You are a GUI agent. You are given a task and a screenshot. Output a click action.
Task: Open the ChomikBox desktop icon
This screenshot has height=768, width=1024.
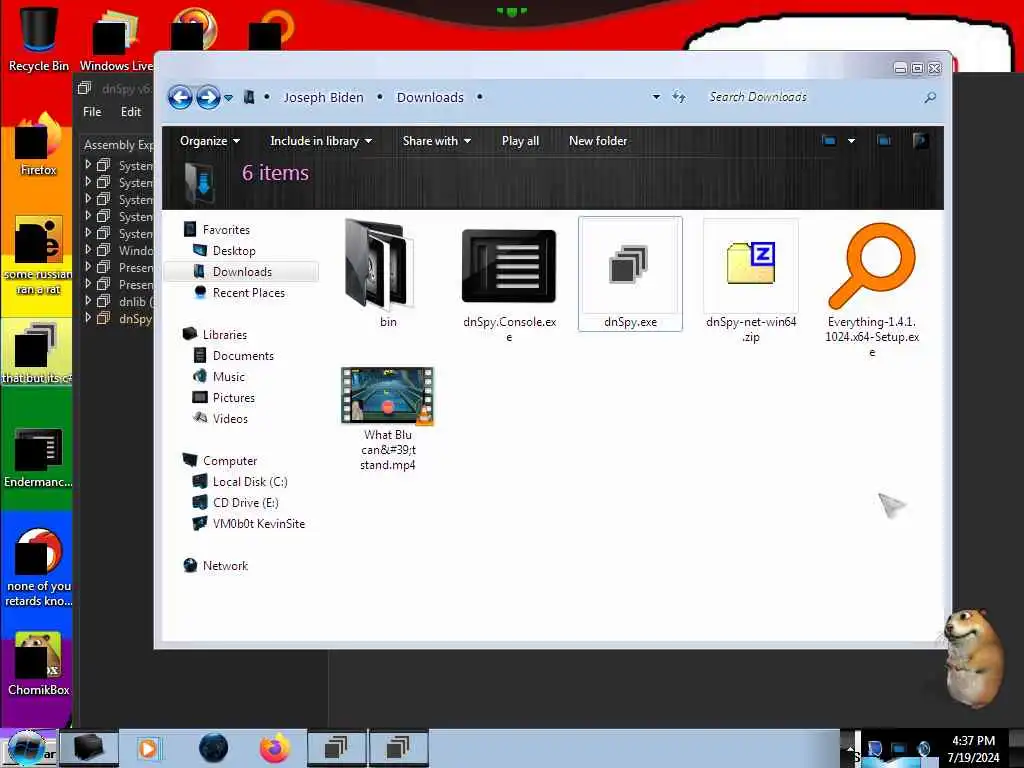pos(39,663)
